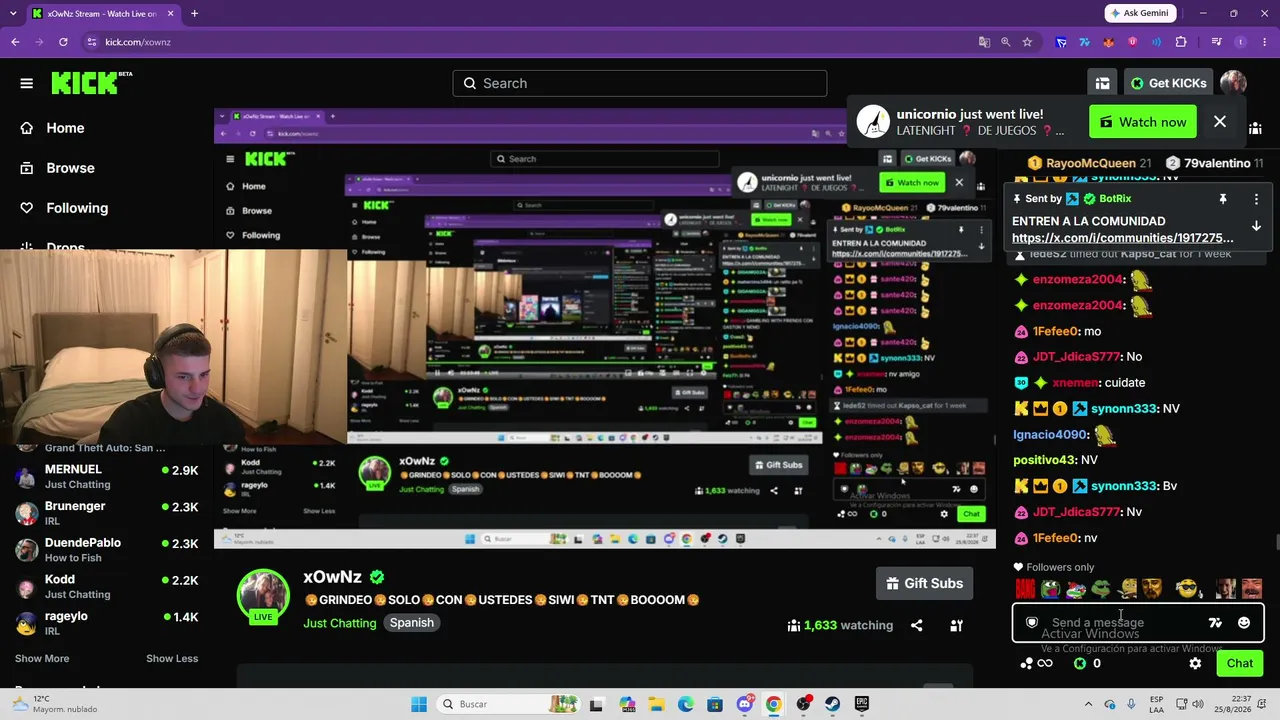Click the Gift Subs button

pyautogui.click(x=925, y=583)
